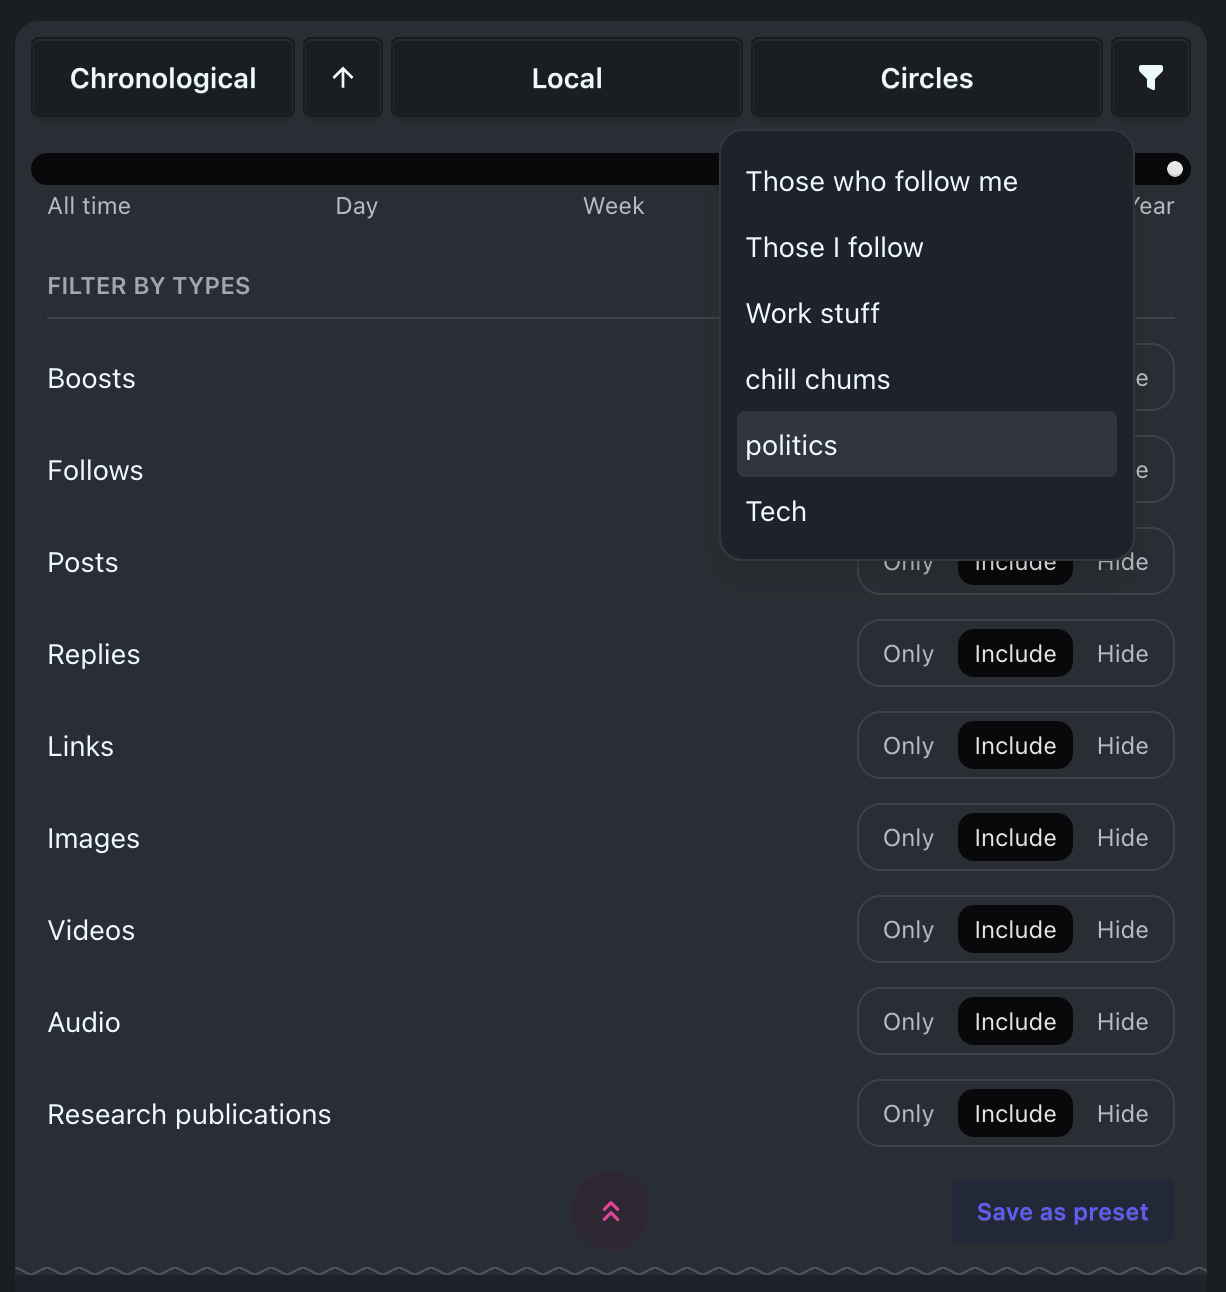
Task: Open the Chronological sort dropdown
Action: pos(163,78)
